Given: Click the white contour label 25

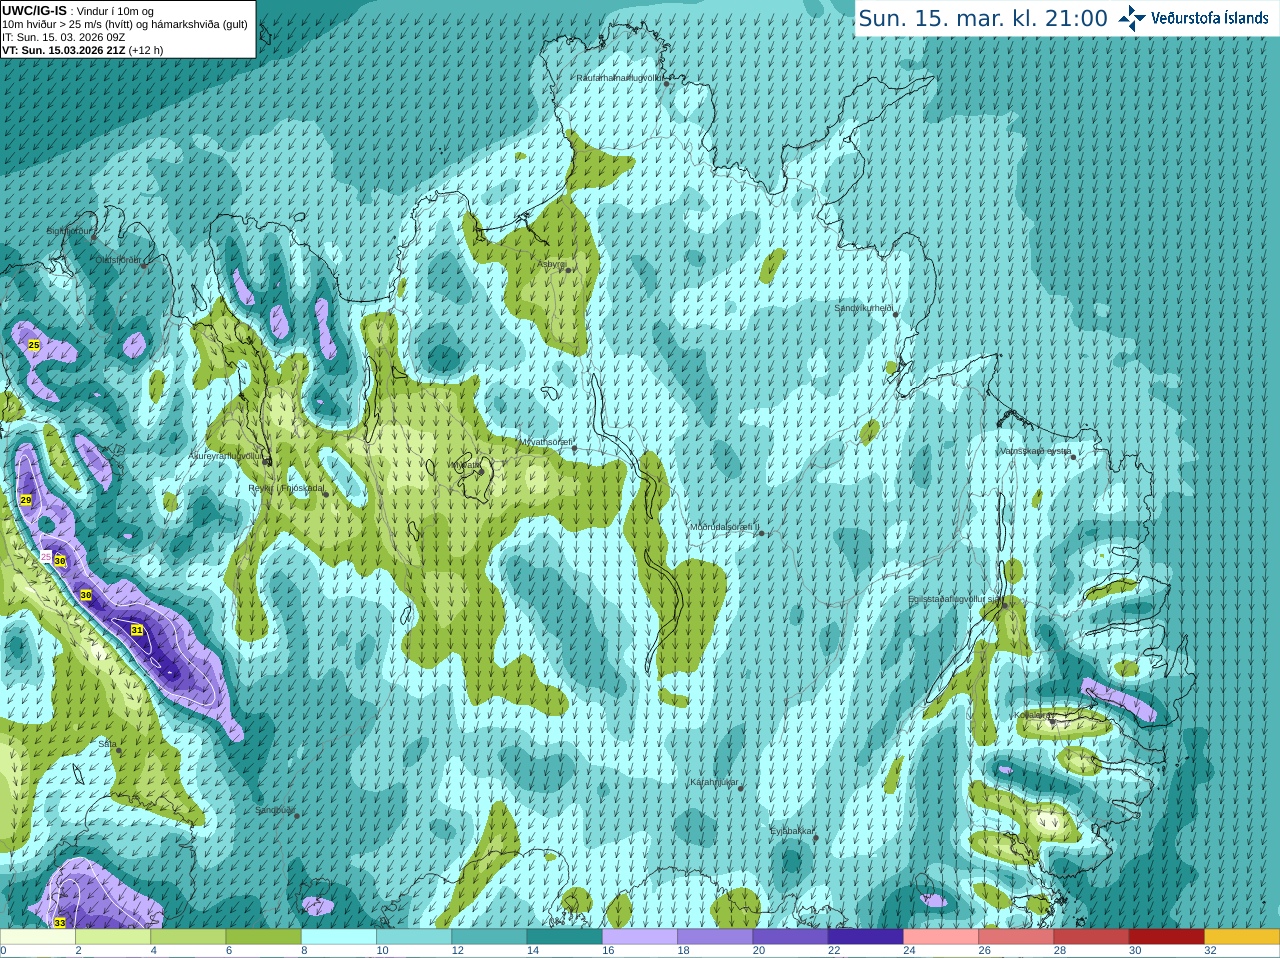Looking at the screenshot, I should coord(46,556).
